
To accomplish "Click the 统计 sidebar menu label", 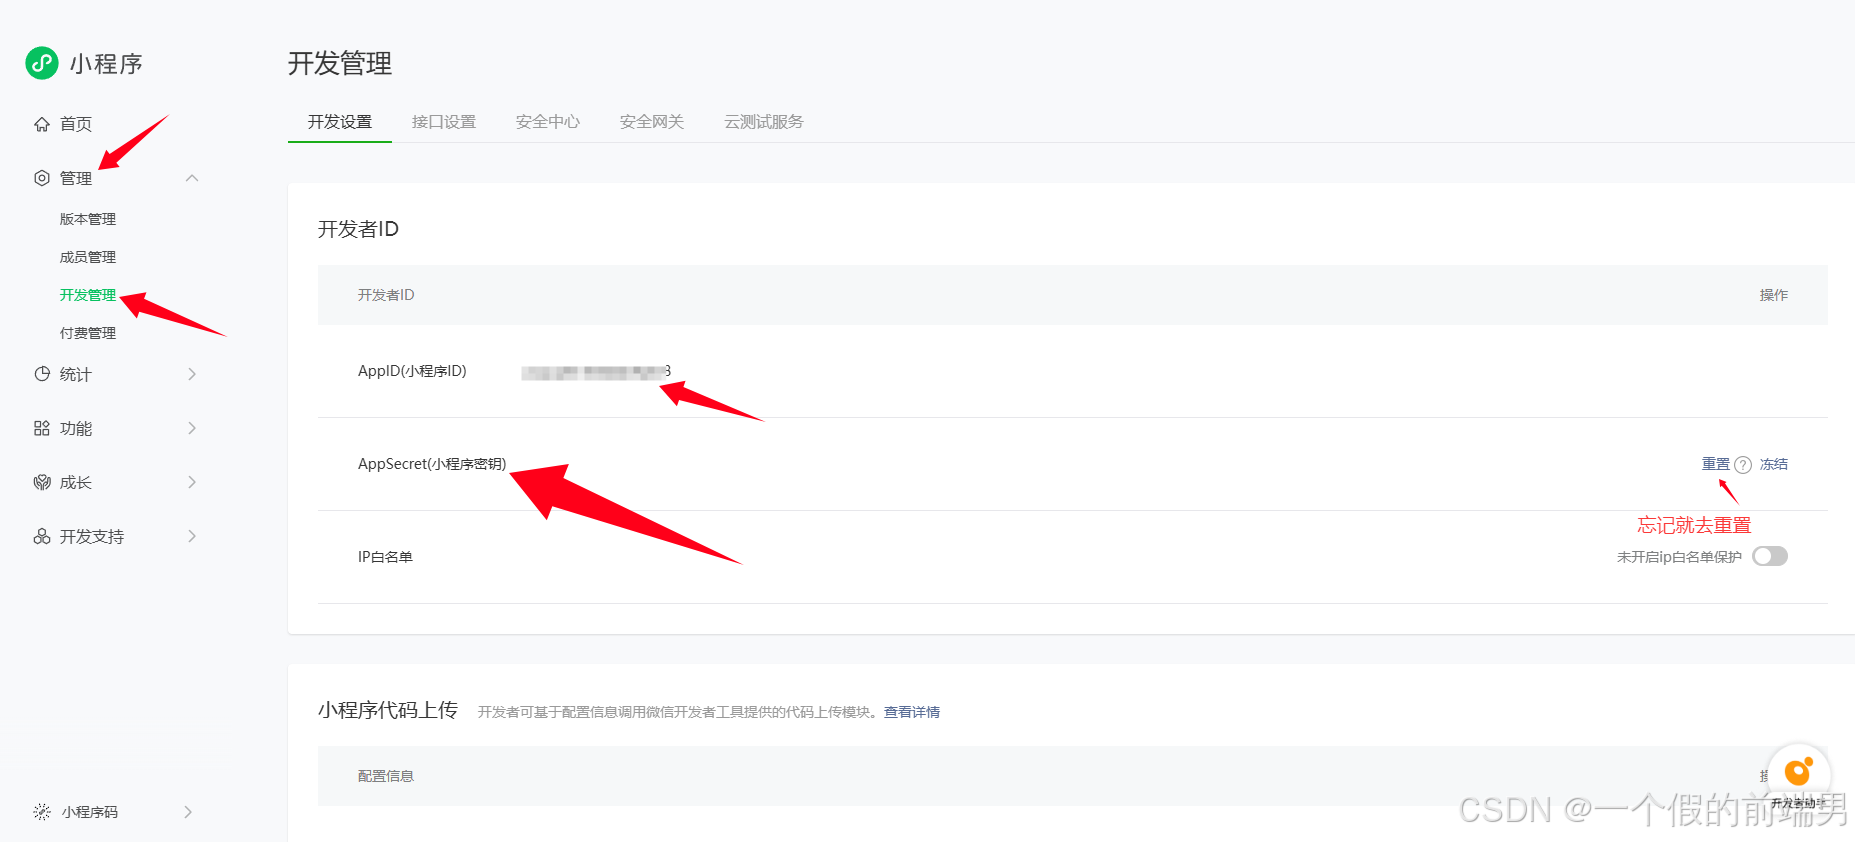I will coord(76,374).
